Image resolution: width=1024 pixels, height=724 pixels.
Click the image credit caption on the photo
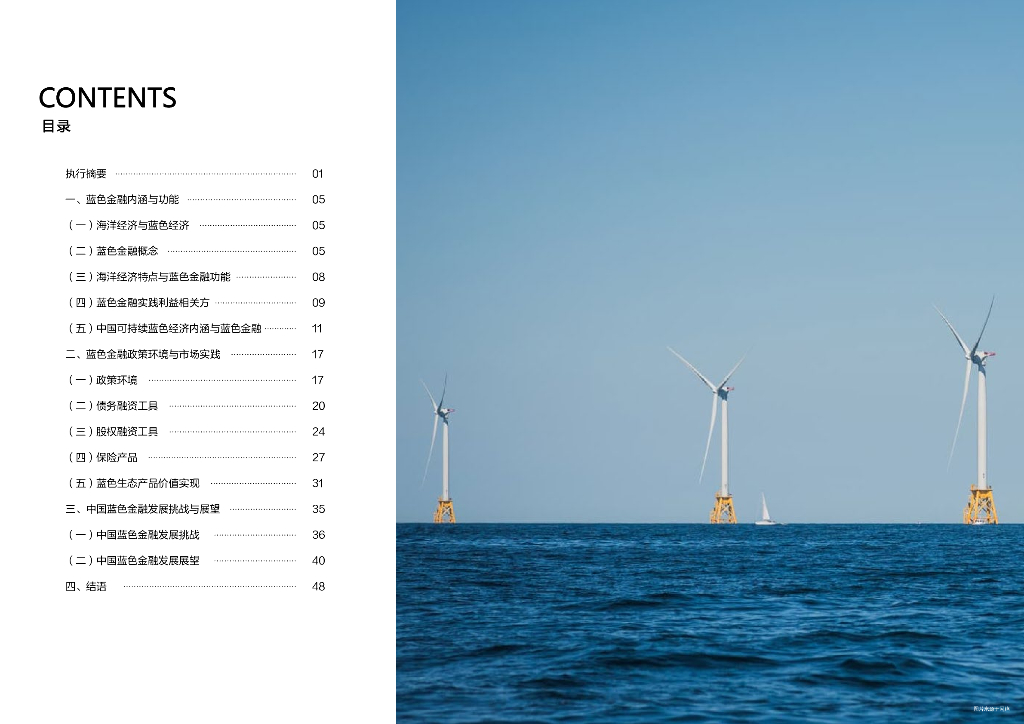coord(991,708)
